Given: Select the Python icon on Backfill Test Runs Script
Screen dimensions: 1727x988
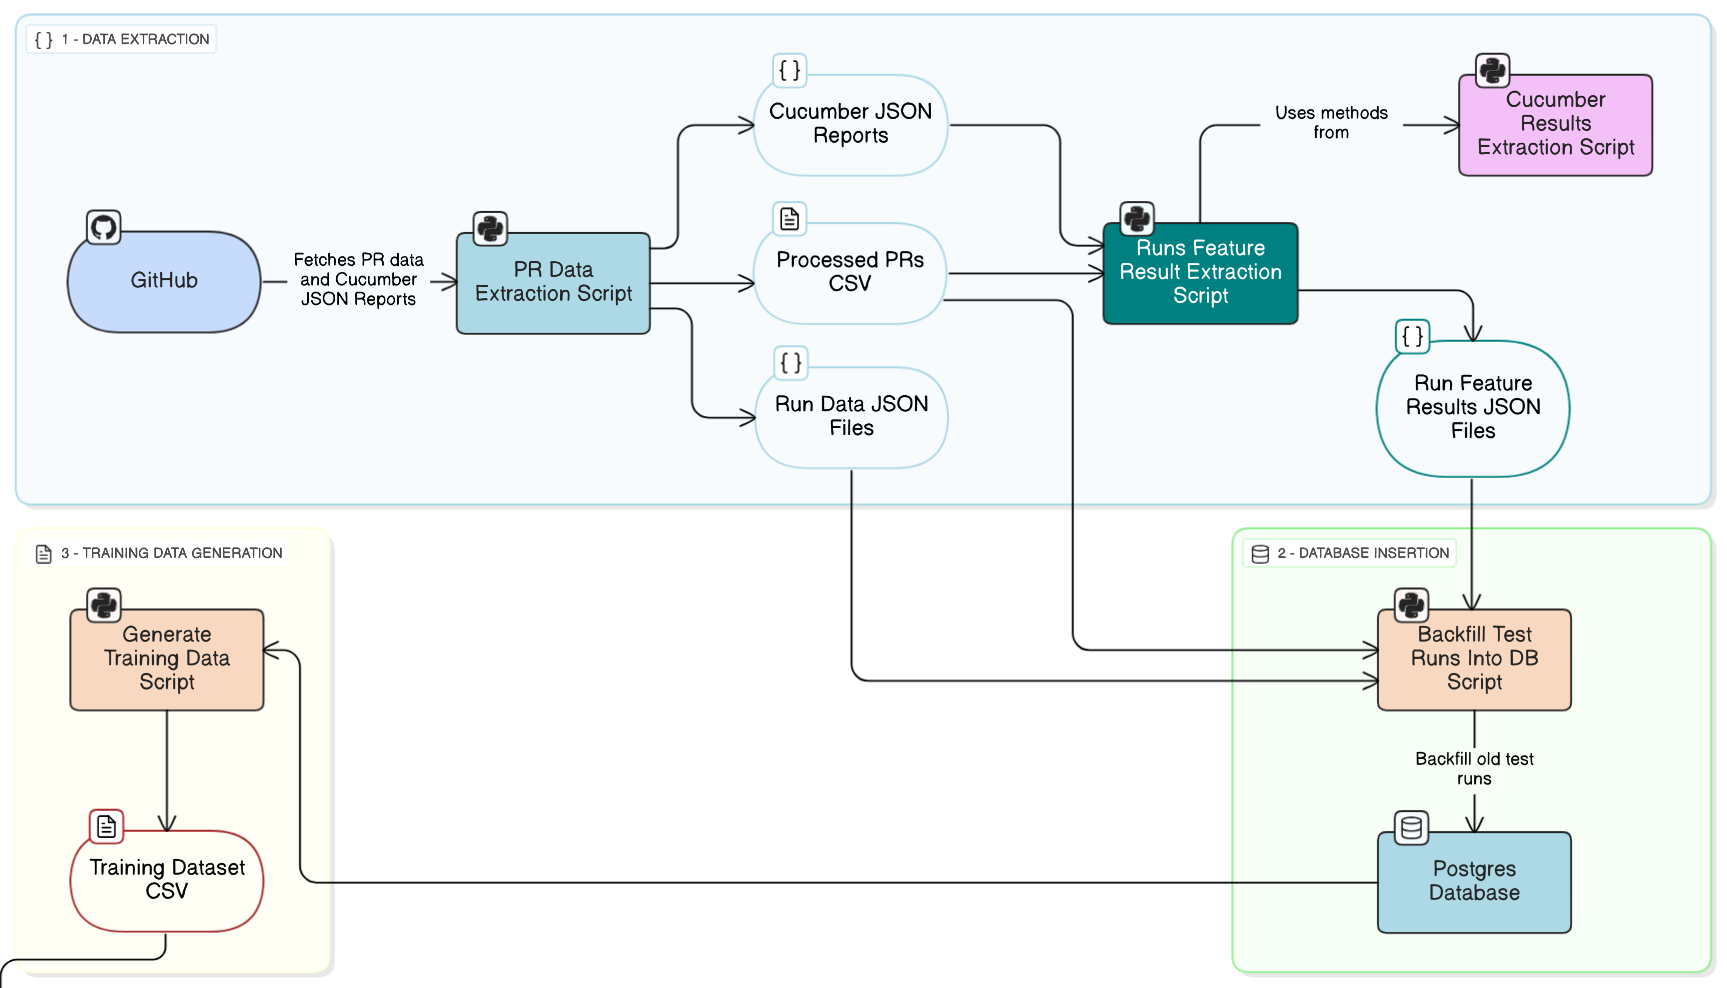Looking at the screenshot, I should (1411, 604).
